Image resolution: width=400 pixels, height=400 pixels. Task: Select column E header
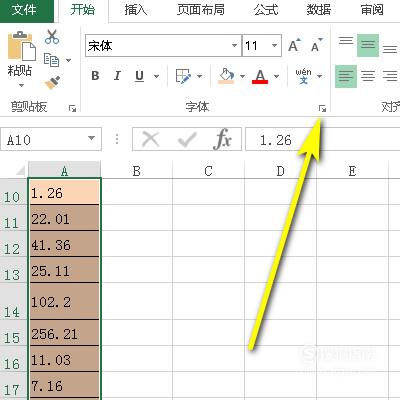tap(353, 171)
